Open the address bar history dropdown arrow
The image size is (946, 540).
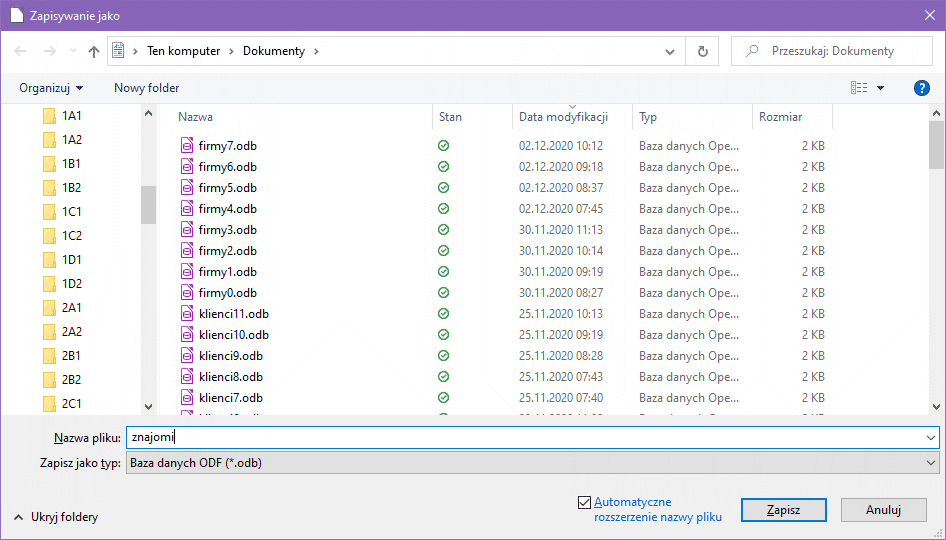(x=670, y=51)
